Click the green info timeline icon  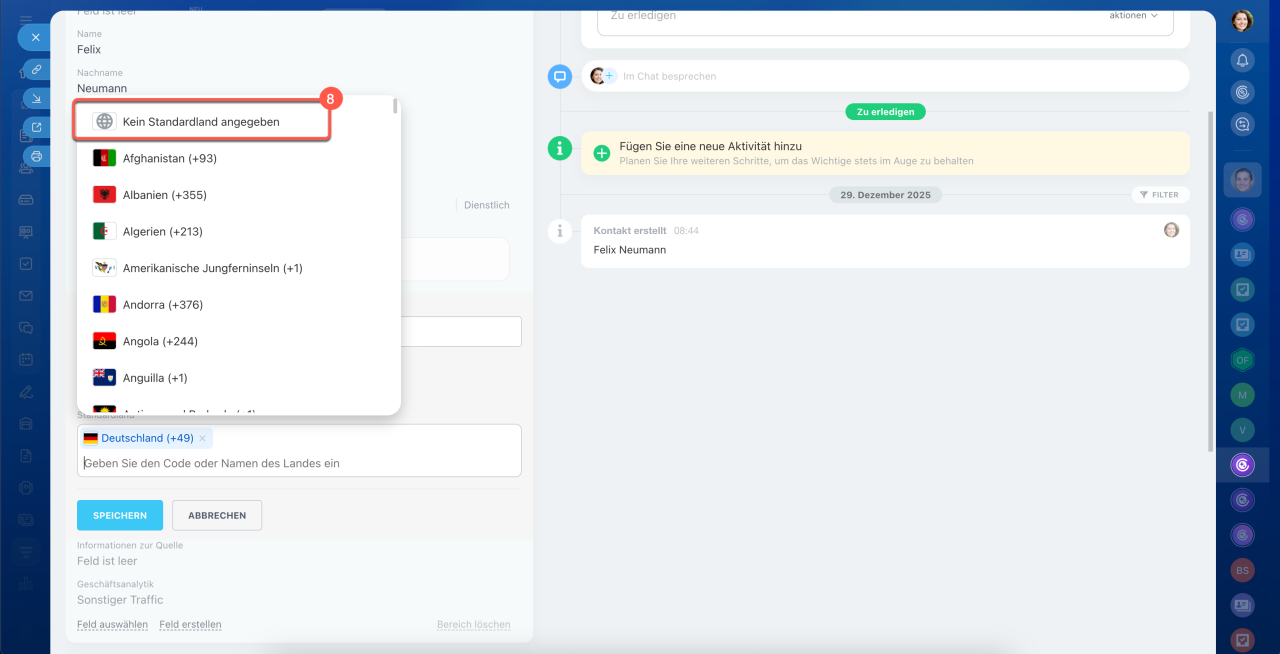pos(560,149)
